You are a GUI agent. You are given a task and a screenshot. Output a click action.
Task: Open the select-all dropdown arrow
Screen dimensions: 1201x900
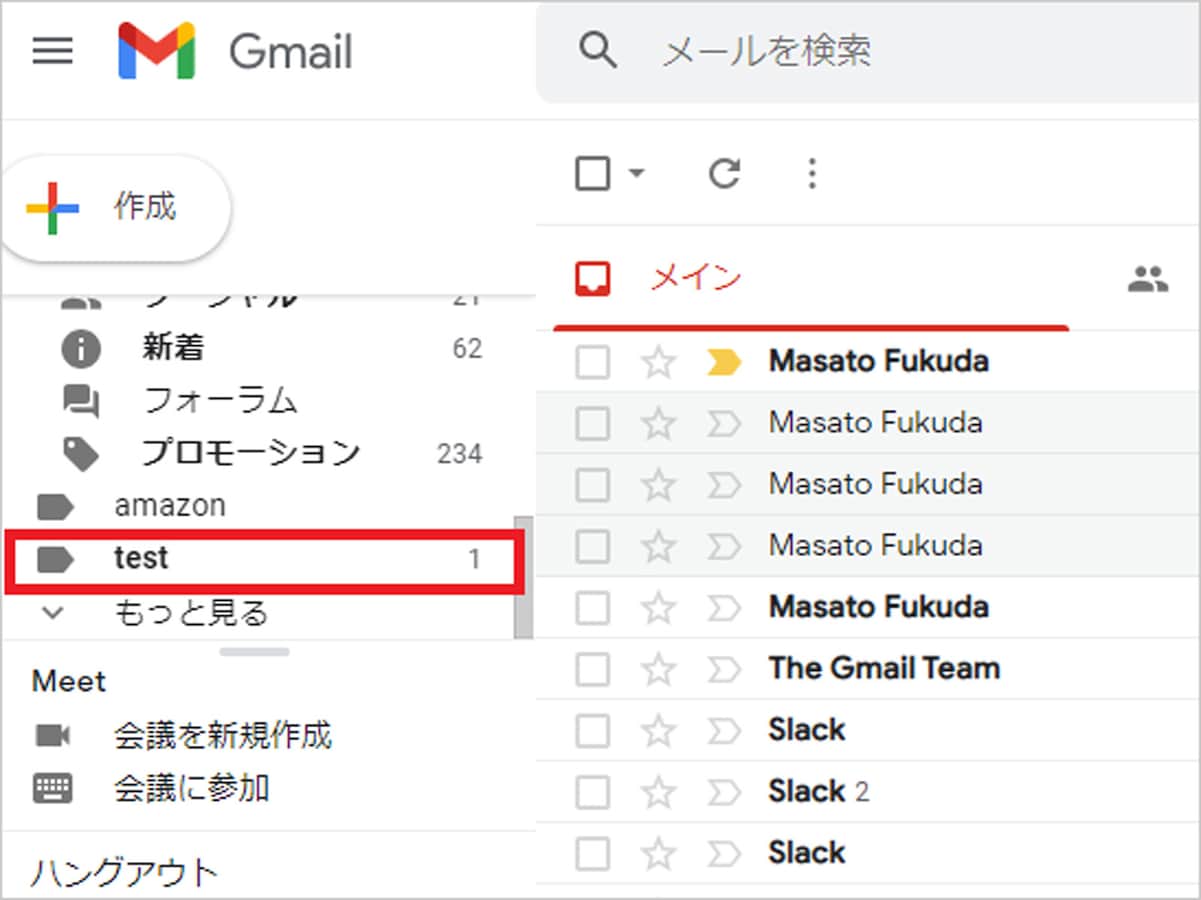[636, 174]
